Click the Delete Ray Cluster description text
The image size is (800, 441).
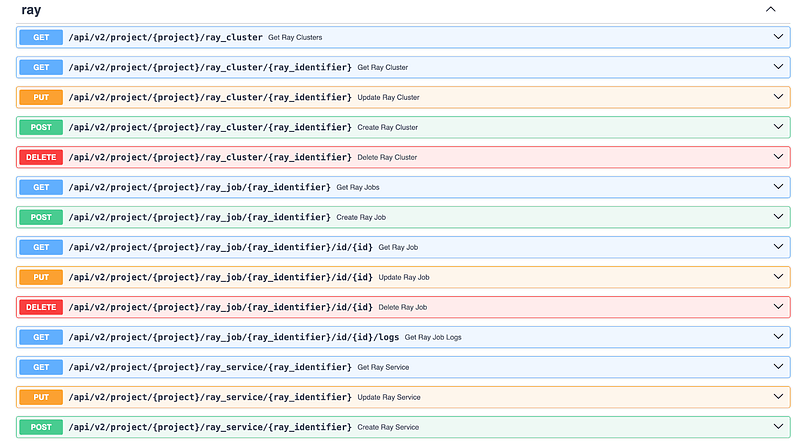pos(387,157)
